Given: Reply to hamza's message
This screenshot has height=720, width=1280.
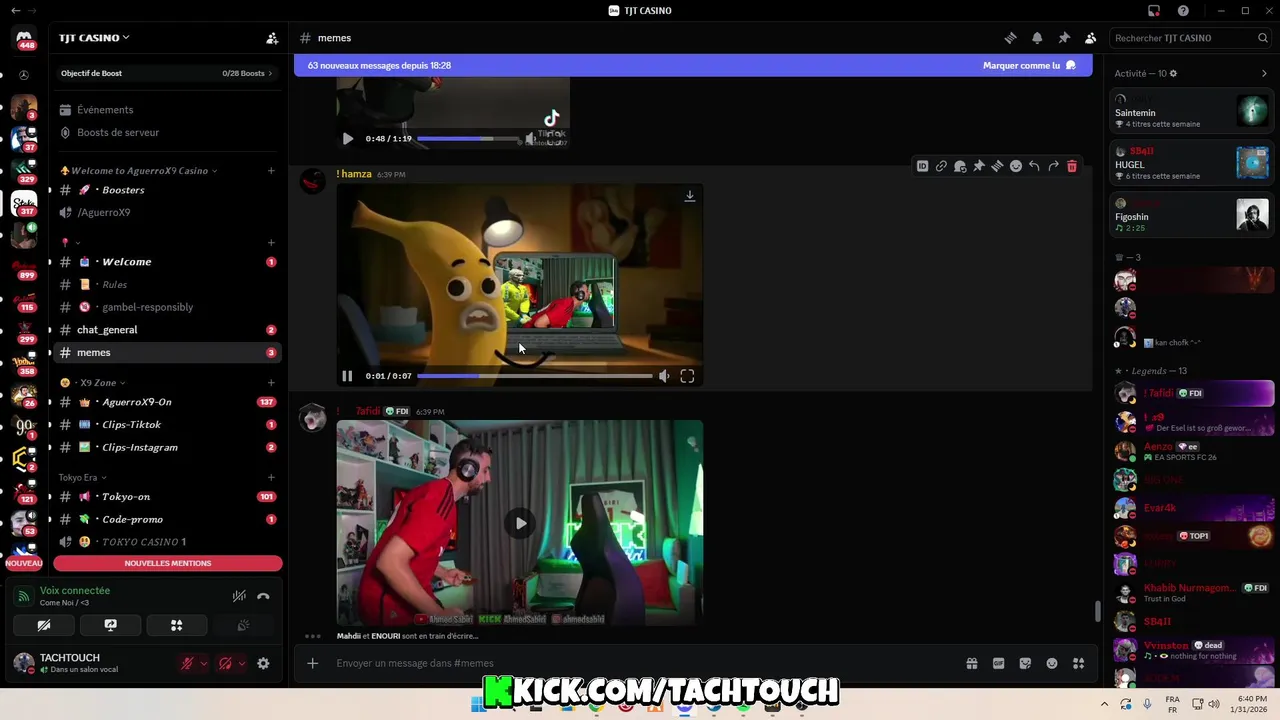Looking at the screenshot, I should pos(1034,166).
